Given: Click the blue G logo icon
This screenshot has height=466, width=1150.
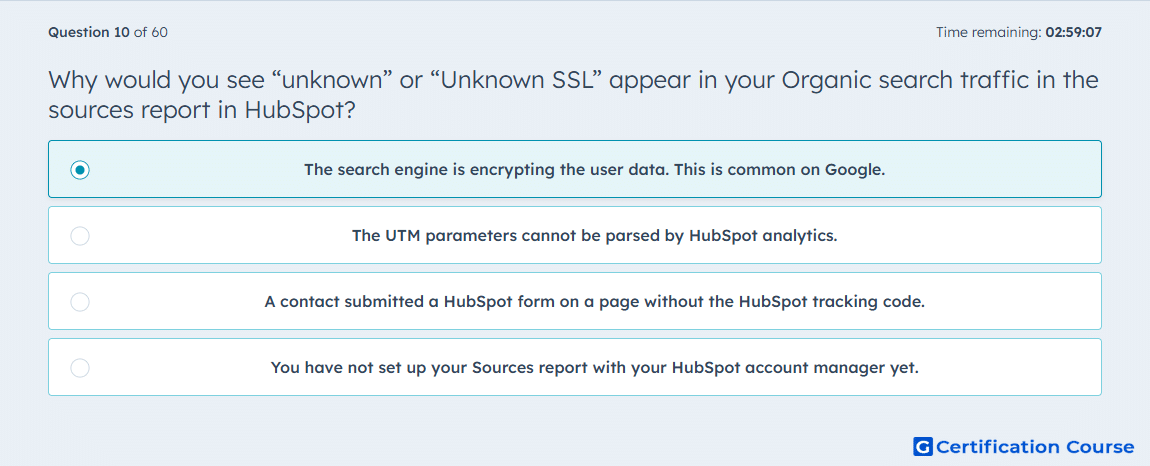Looking at the screenshot, I should pyautogui.click(x=923, y=446).
